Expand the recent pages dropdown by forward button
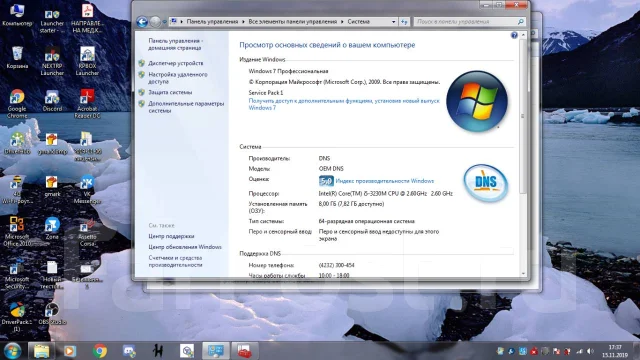 [x=164, y=22]
